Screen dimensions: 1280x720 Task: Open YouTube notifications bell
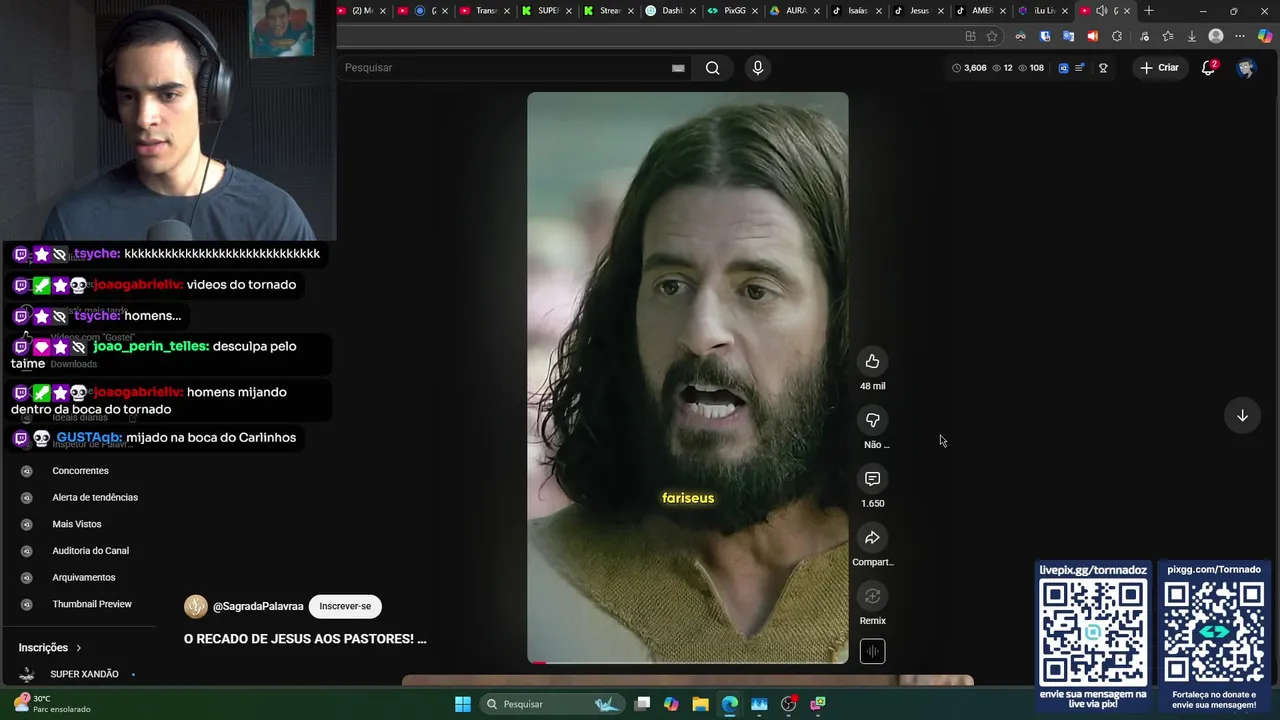(x=1208, y=68)
